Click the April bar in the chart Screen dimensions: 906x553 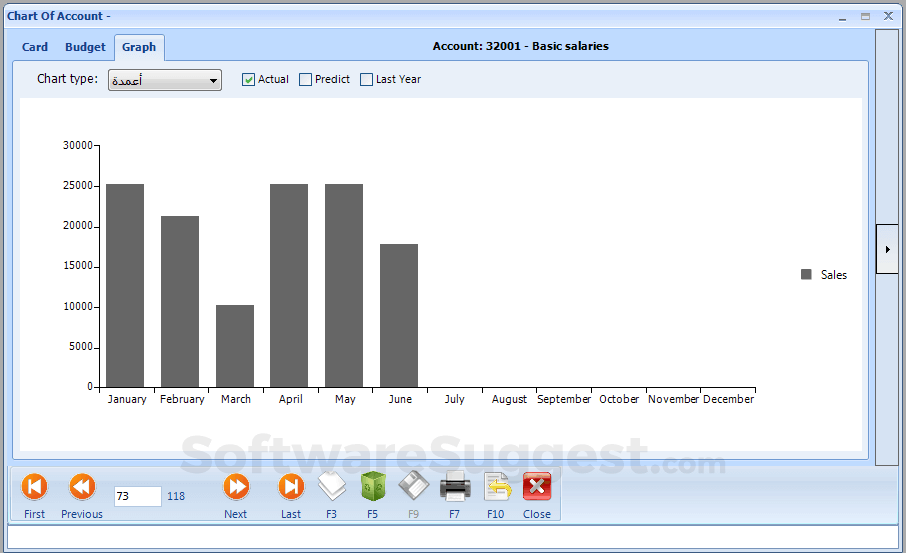click(x=289, y=285)
